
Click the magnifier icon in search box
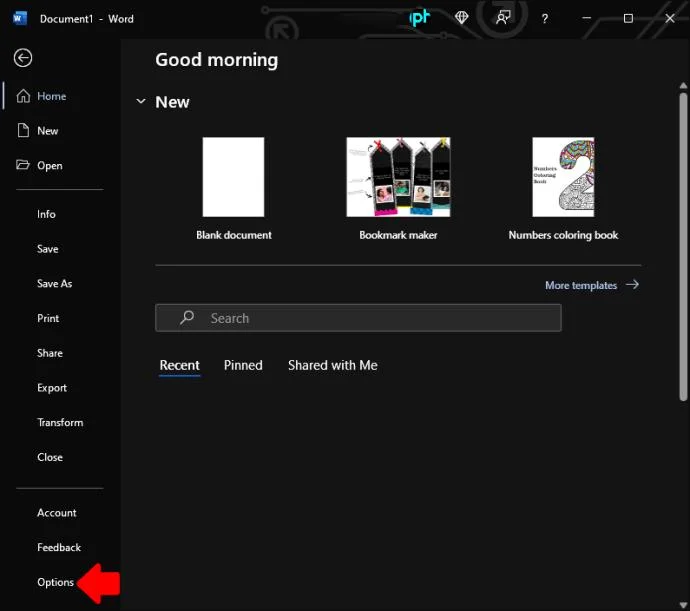(187, 317)
